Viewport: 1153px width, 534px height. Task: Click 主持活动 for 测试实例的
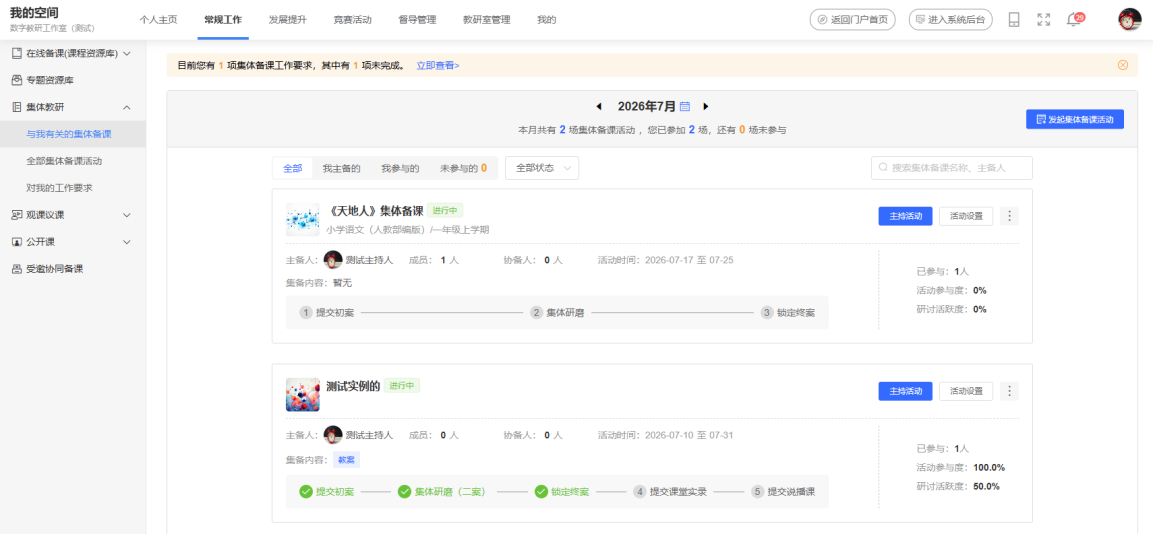pos(905,391)
